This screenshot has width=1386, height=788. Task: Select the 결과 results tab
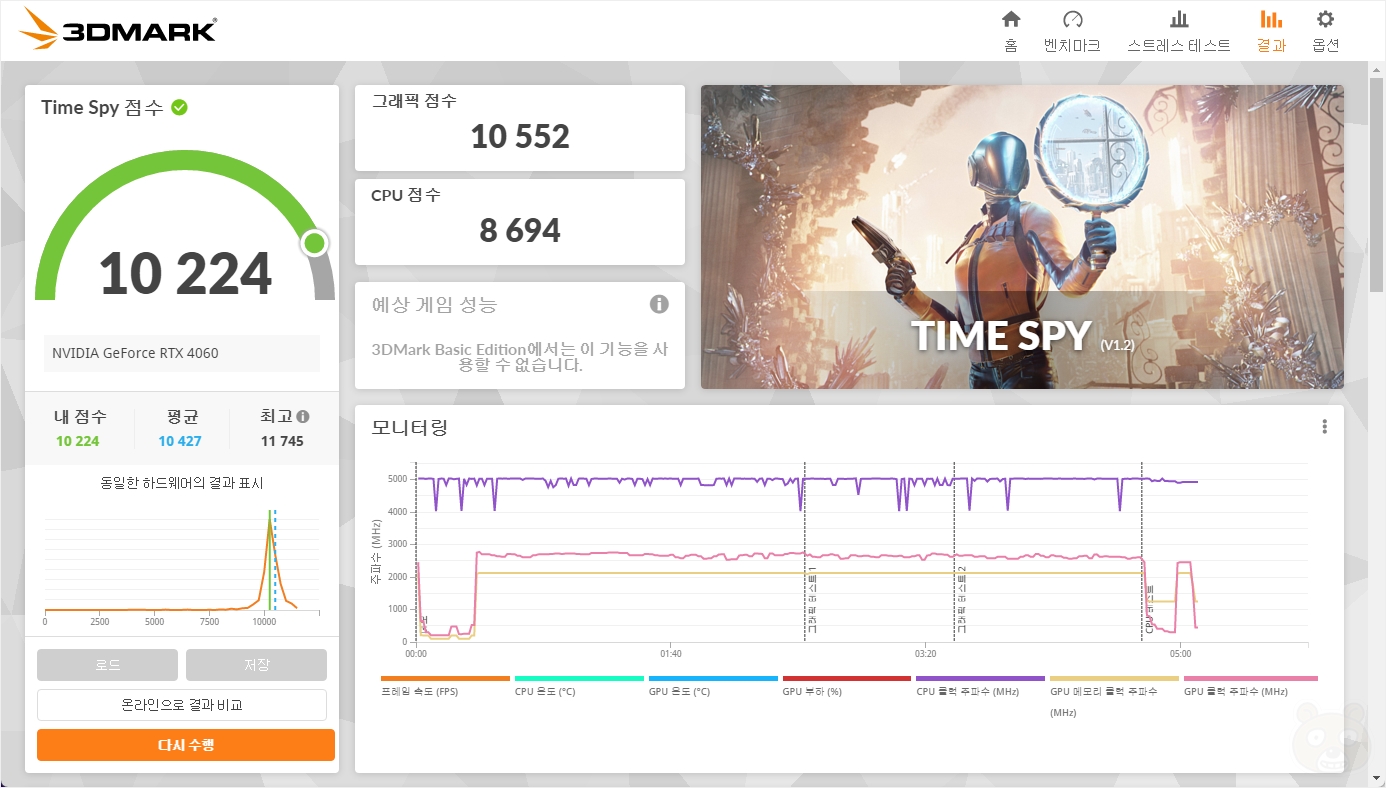click(1271, 31)
